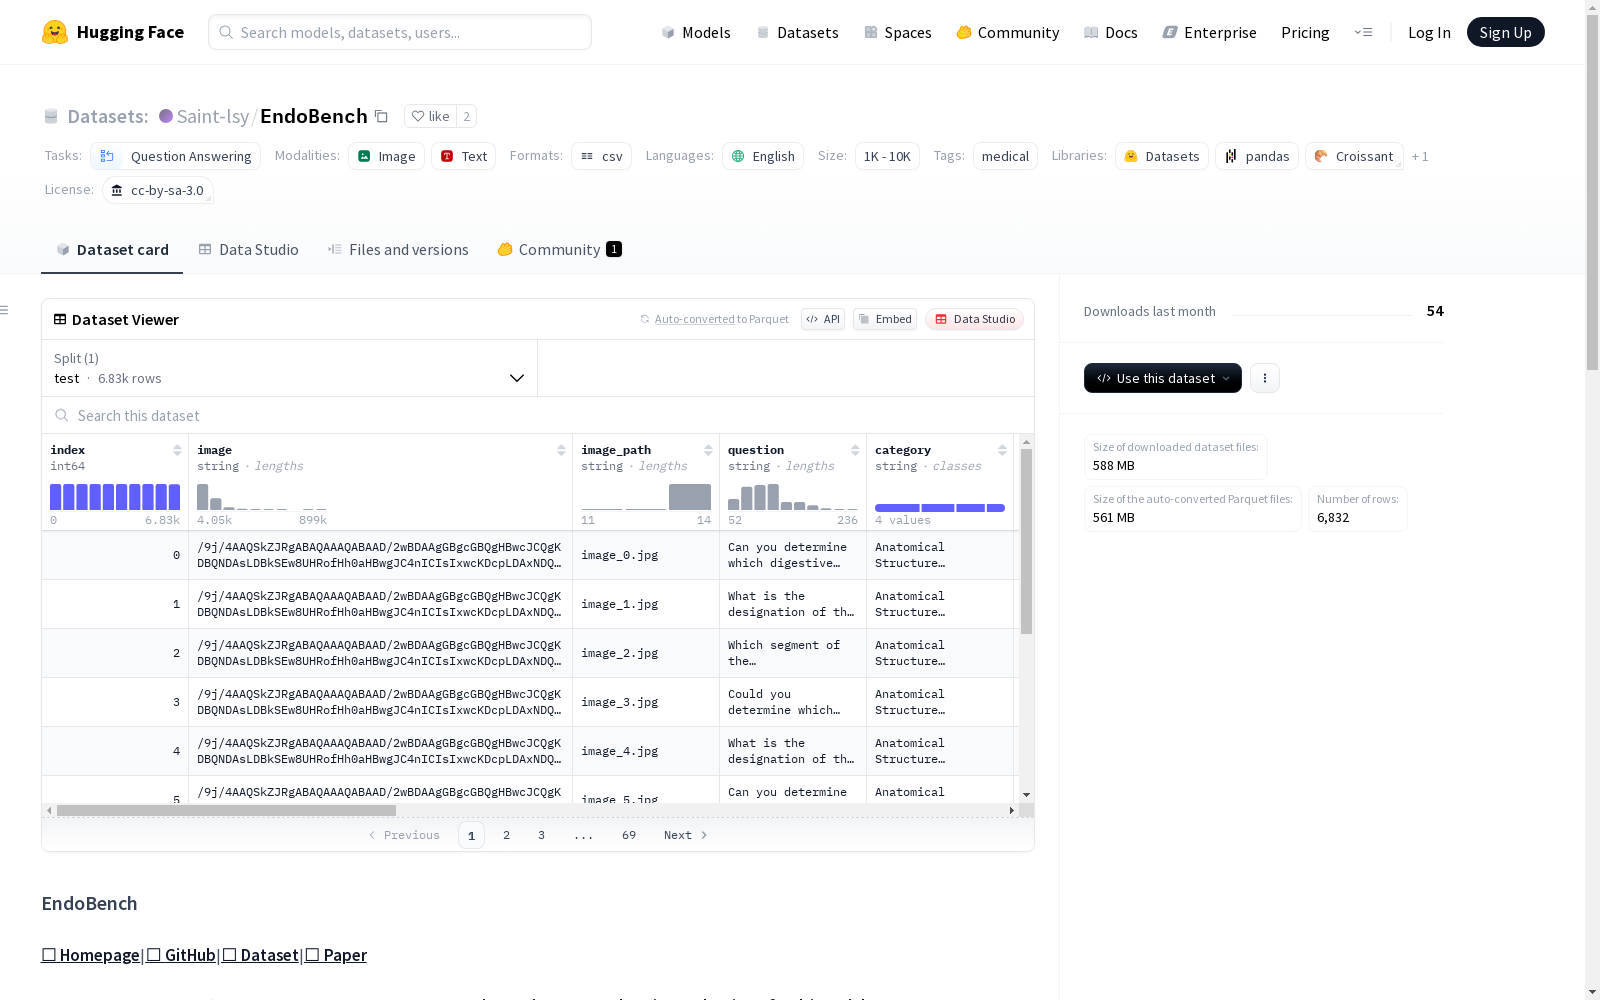Screen dimensions: 1600x1000
Task: Click the English language tag
Action: (x=763, y=156)
